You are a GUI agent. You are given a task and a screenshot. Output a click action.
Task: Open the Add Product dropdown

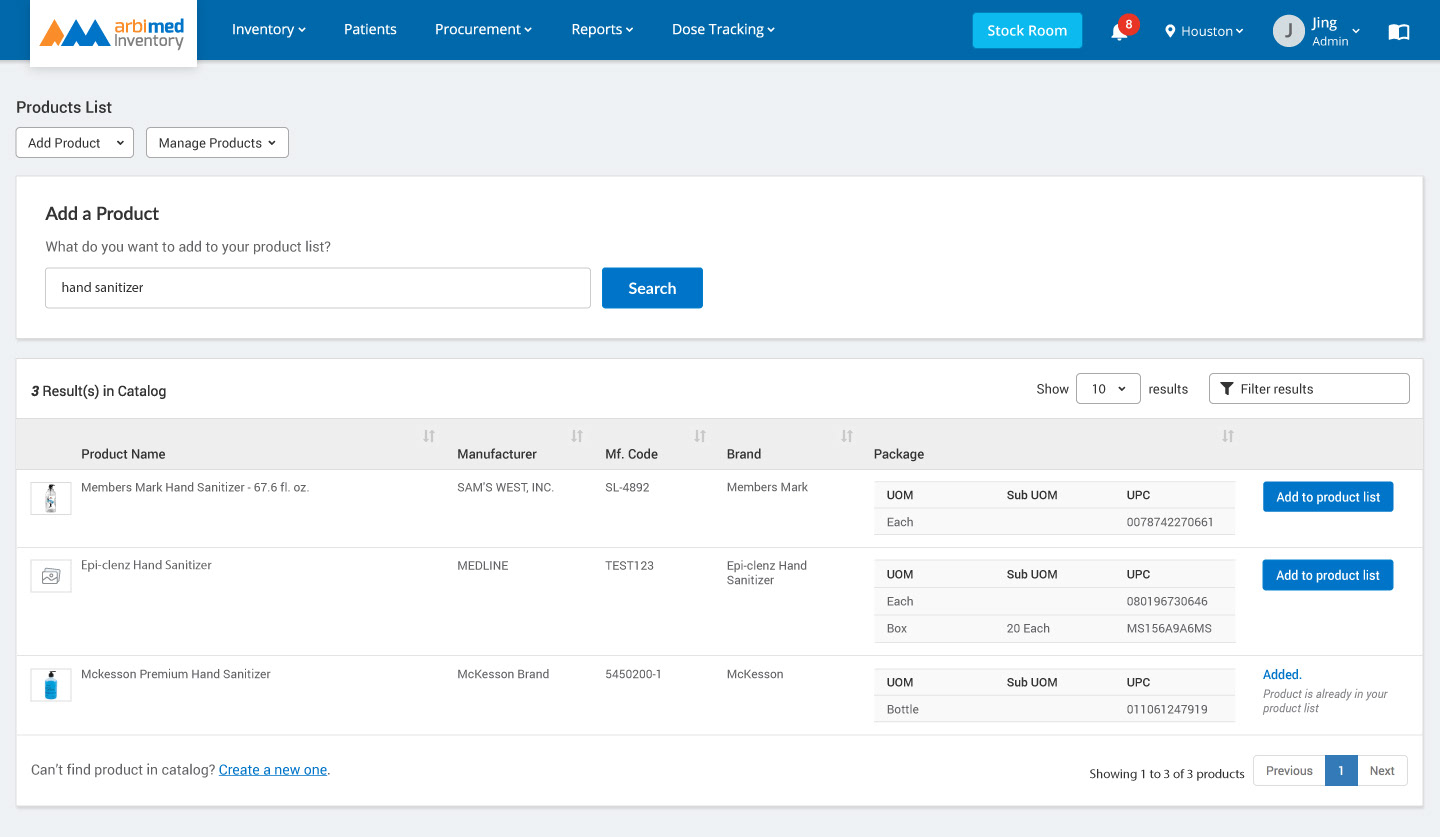[x=75, y=143]
